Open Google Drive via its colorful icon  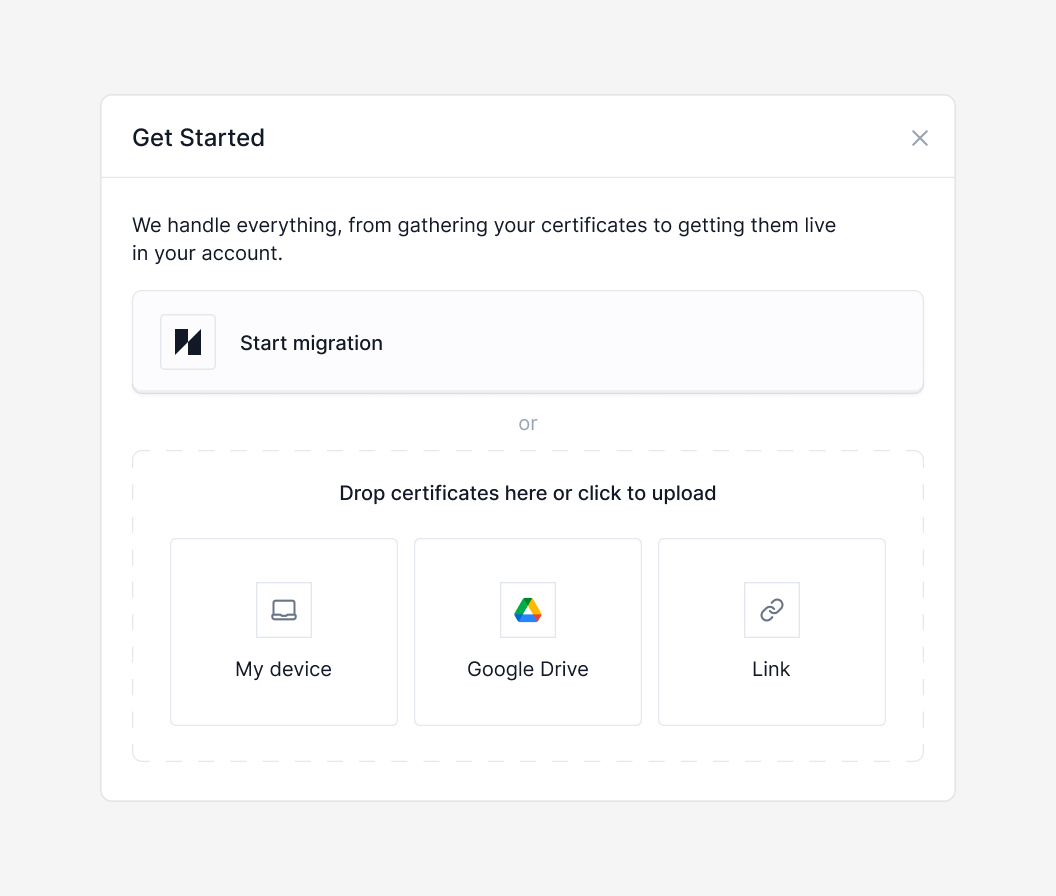tap(527, 610)
